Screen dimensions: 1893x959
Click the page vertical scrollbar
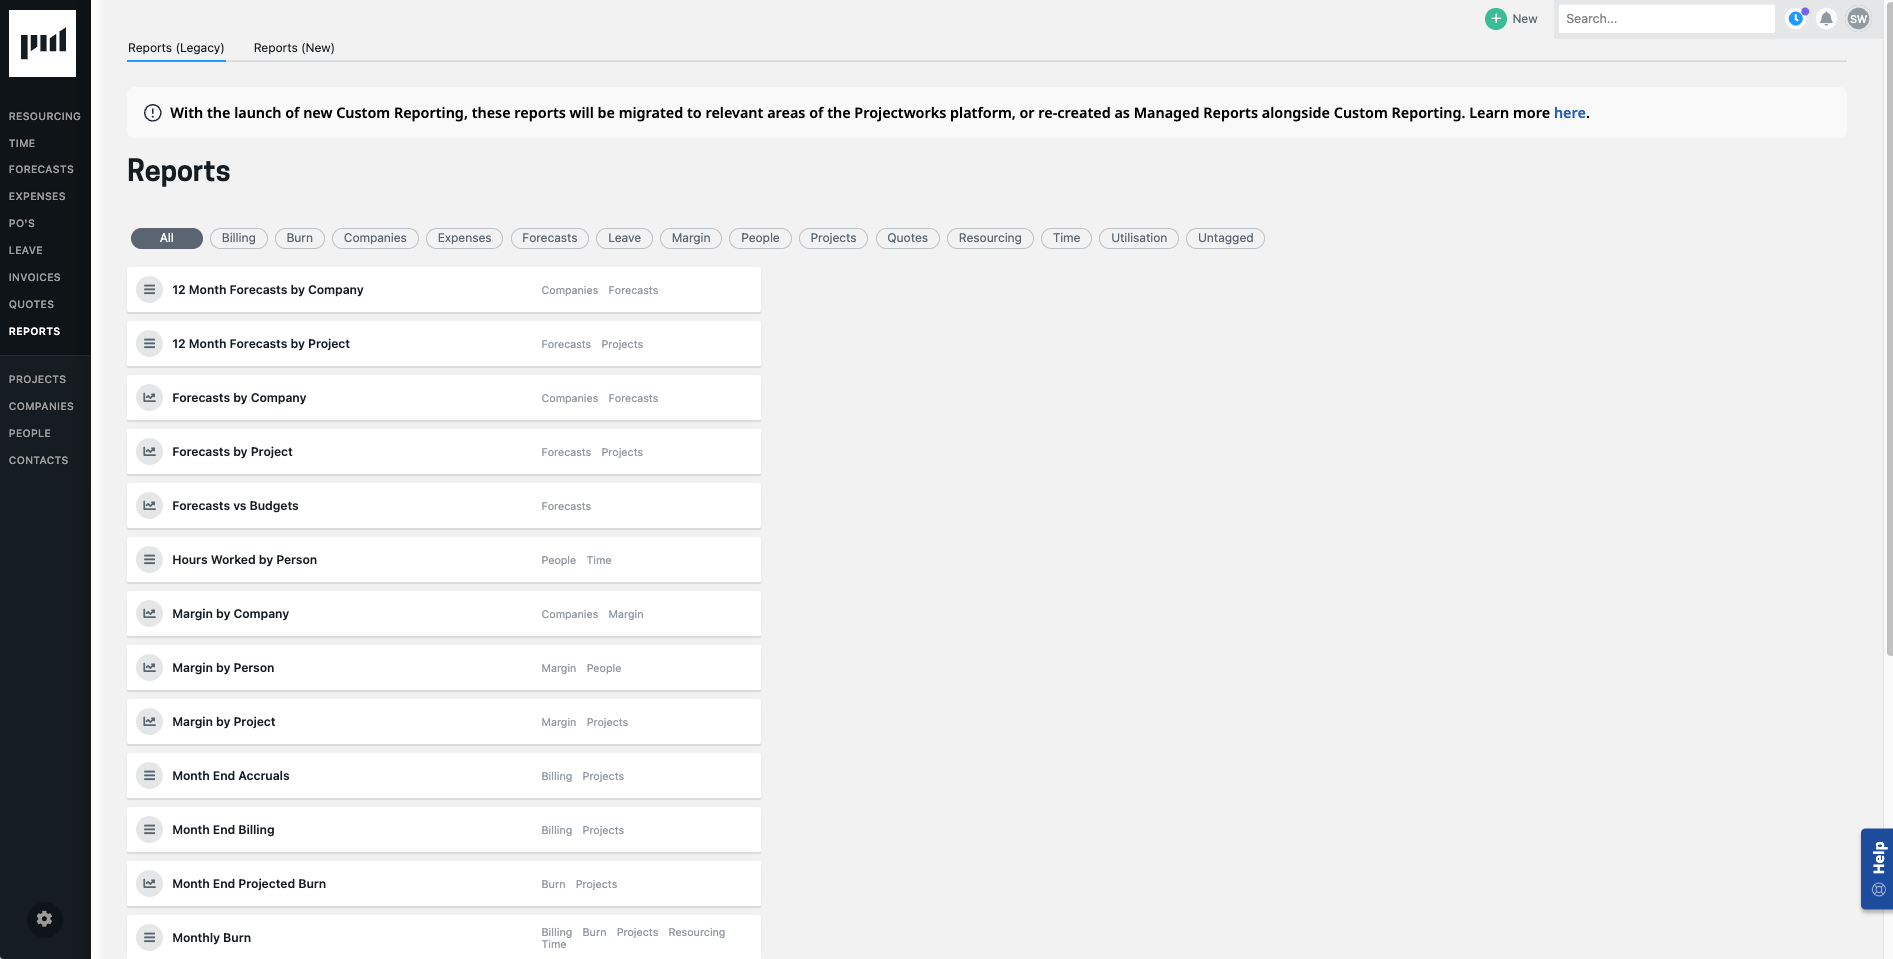(1888, 330)
